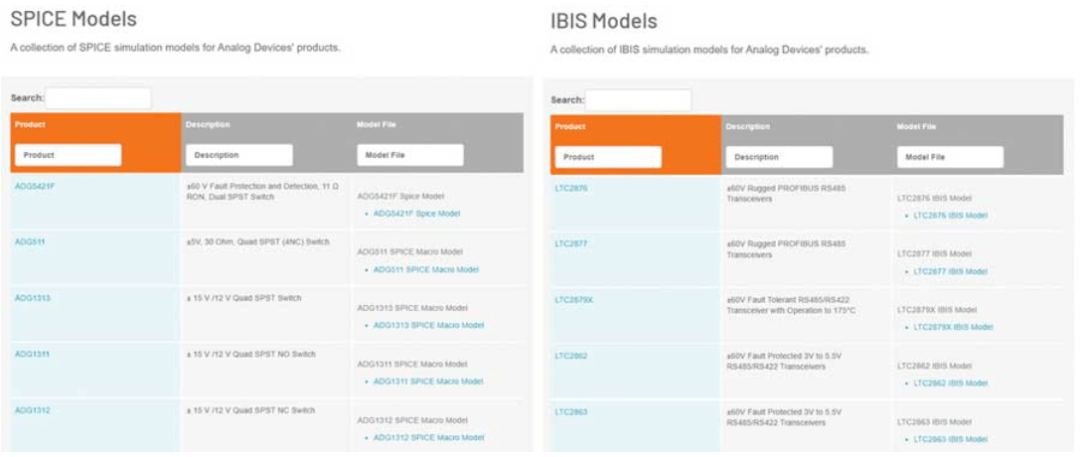Image resolution: width=1080 pixels, height=457 pixels.
Task: Download the ADG1311 SPICE Macro Model link
Action: pyautogui.click(x=428, y=381)
